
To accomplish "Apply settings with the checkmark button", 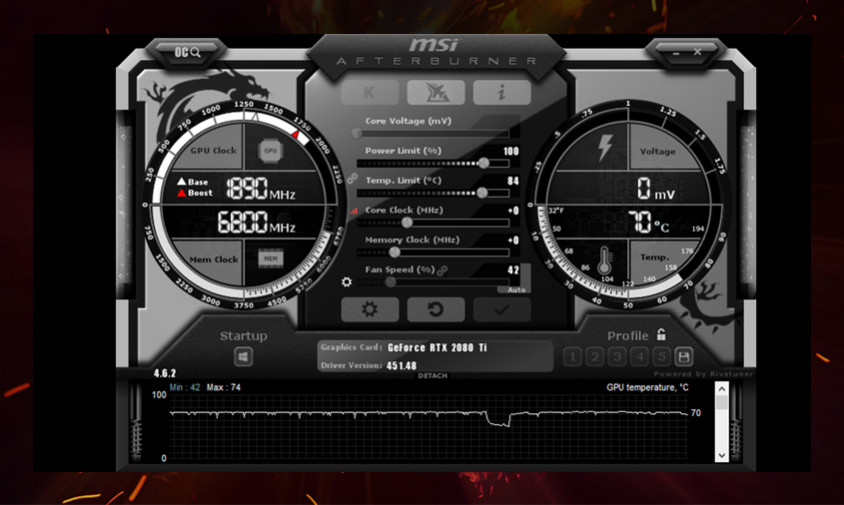I will click(x=502, y=310).
